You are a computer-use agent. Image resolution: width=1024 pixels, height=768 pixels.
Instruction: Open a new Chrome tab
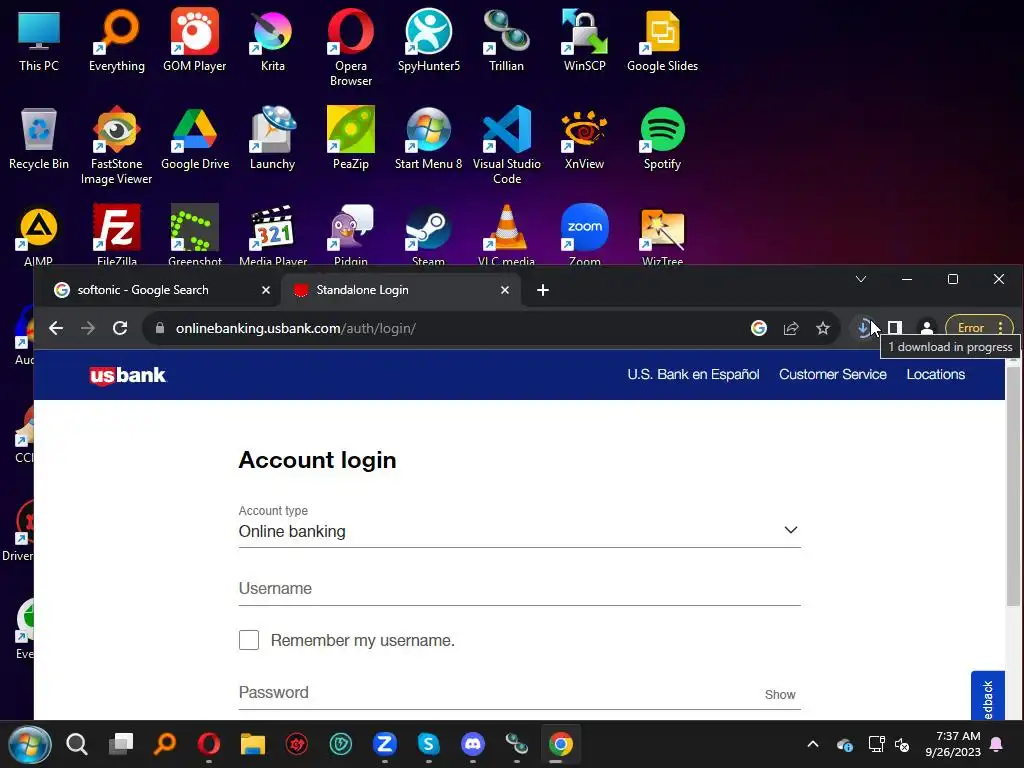(543, 290)
